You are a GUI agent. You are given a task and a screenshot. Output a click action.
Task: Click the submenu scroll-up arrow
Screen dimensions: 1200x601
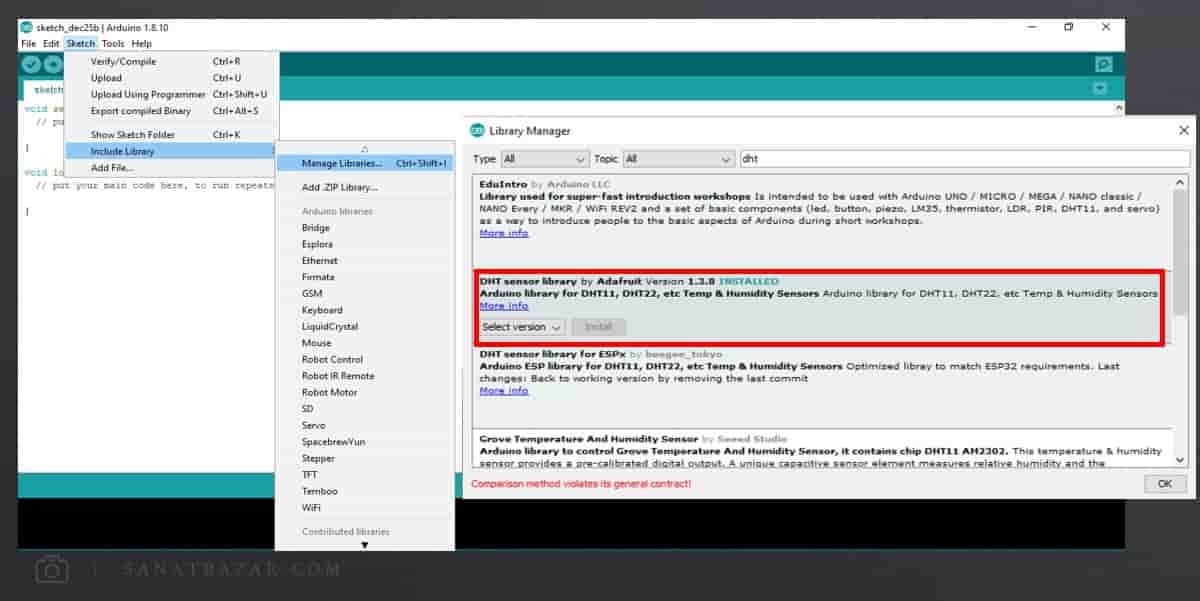pyautogui.click(x=365, y=149)
